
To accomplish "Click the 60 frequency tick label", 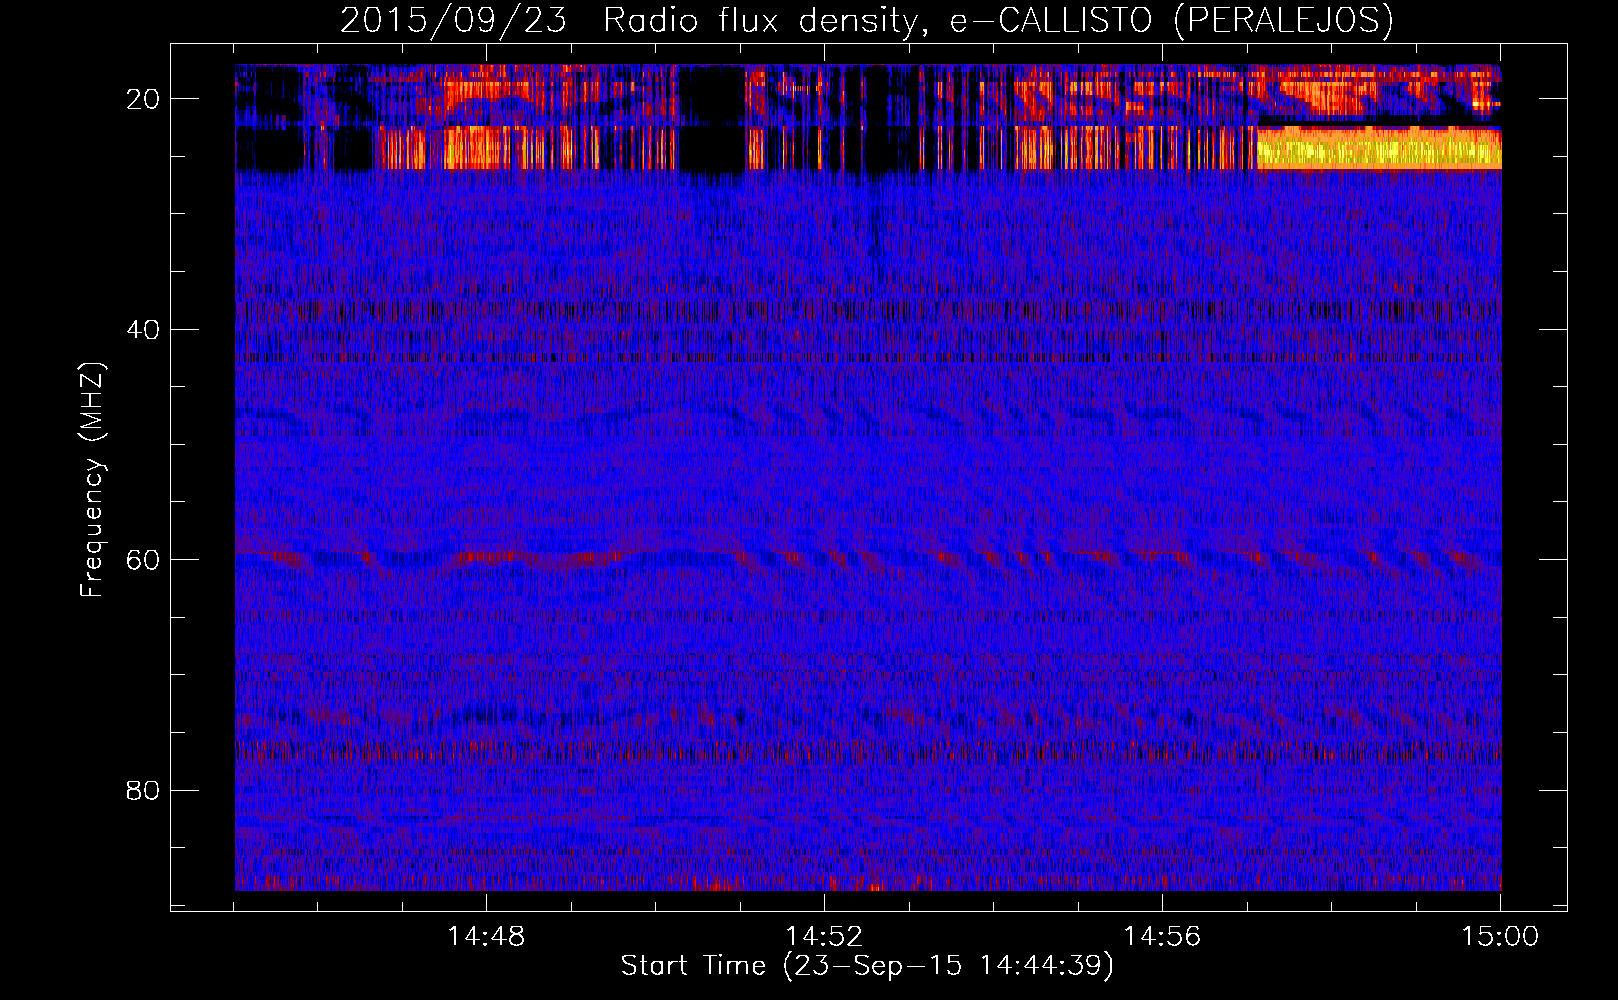I will tap(144, 560).
